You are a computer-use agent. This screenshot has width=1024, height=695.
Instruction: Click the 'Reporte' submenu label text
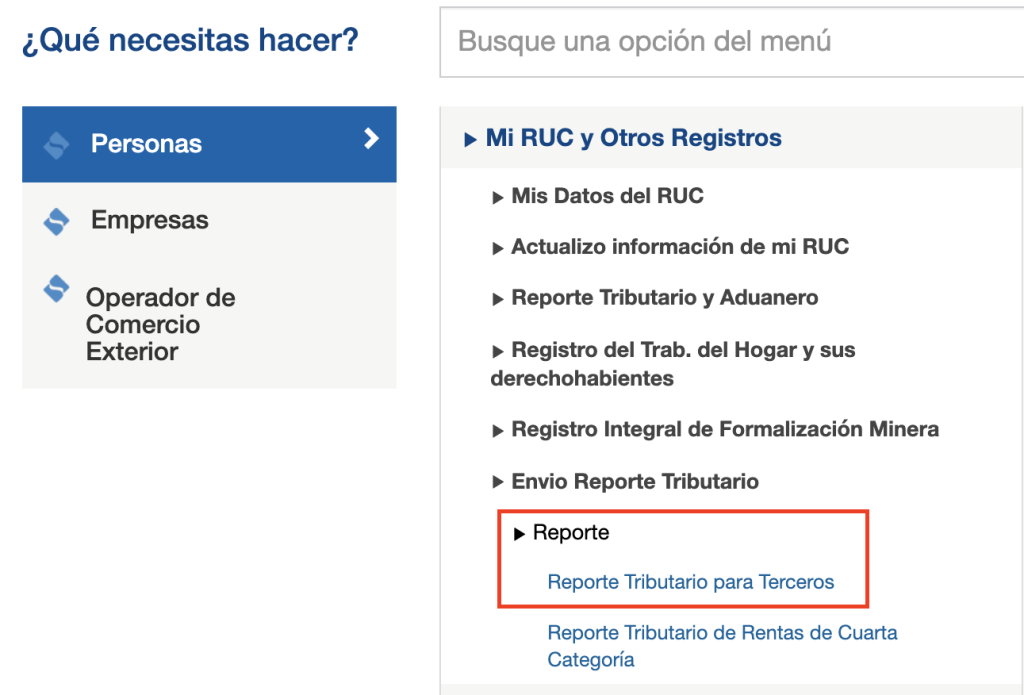pos(571,533)
